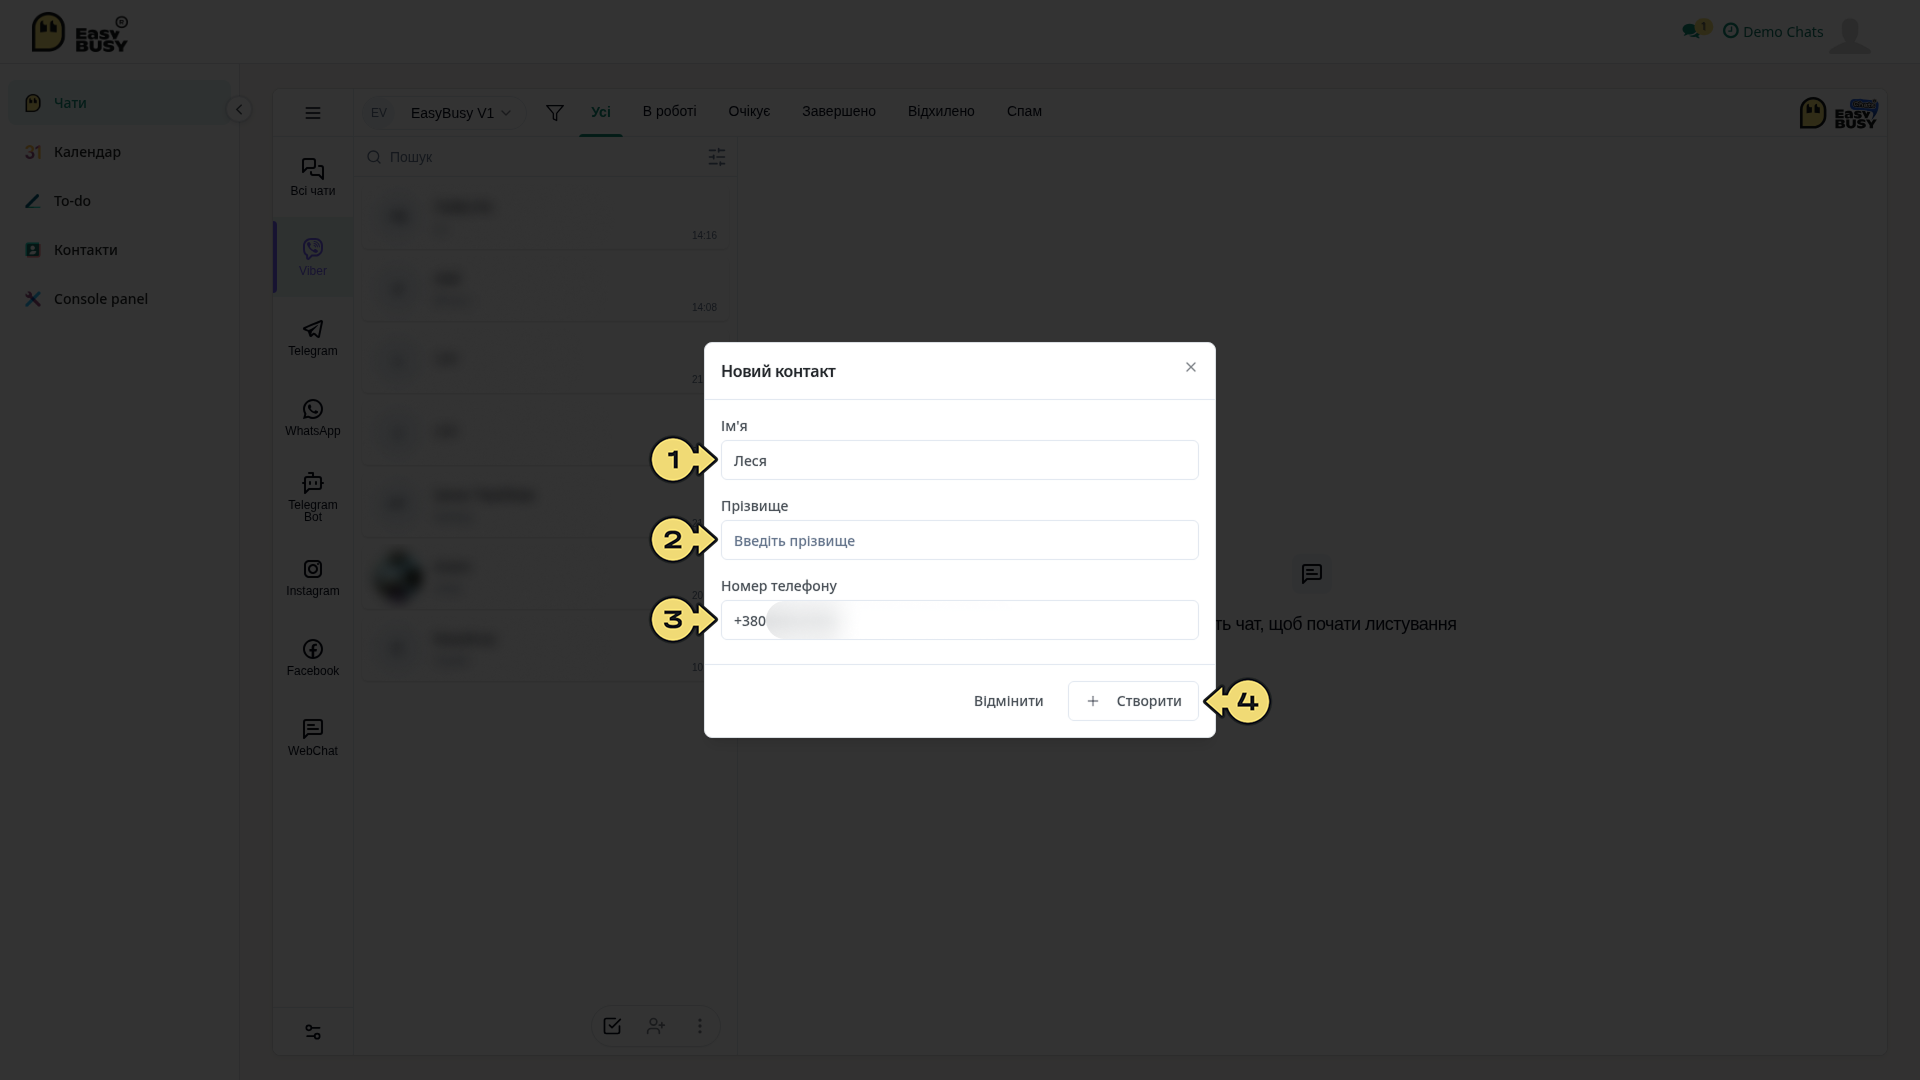
Task: Collapse the left navigation sidebar
Action: click(239, 109)
